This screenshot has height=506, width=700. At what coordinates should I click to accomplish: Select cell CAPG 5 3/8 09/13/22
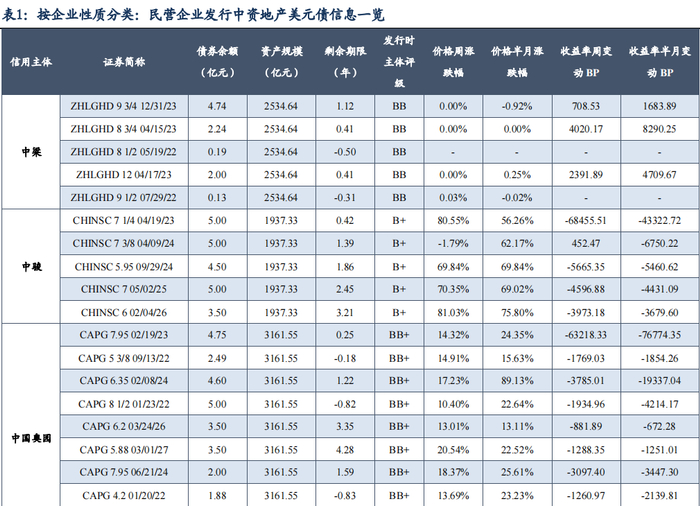point(124,358)
